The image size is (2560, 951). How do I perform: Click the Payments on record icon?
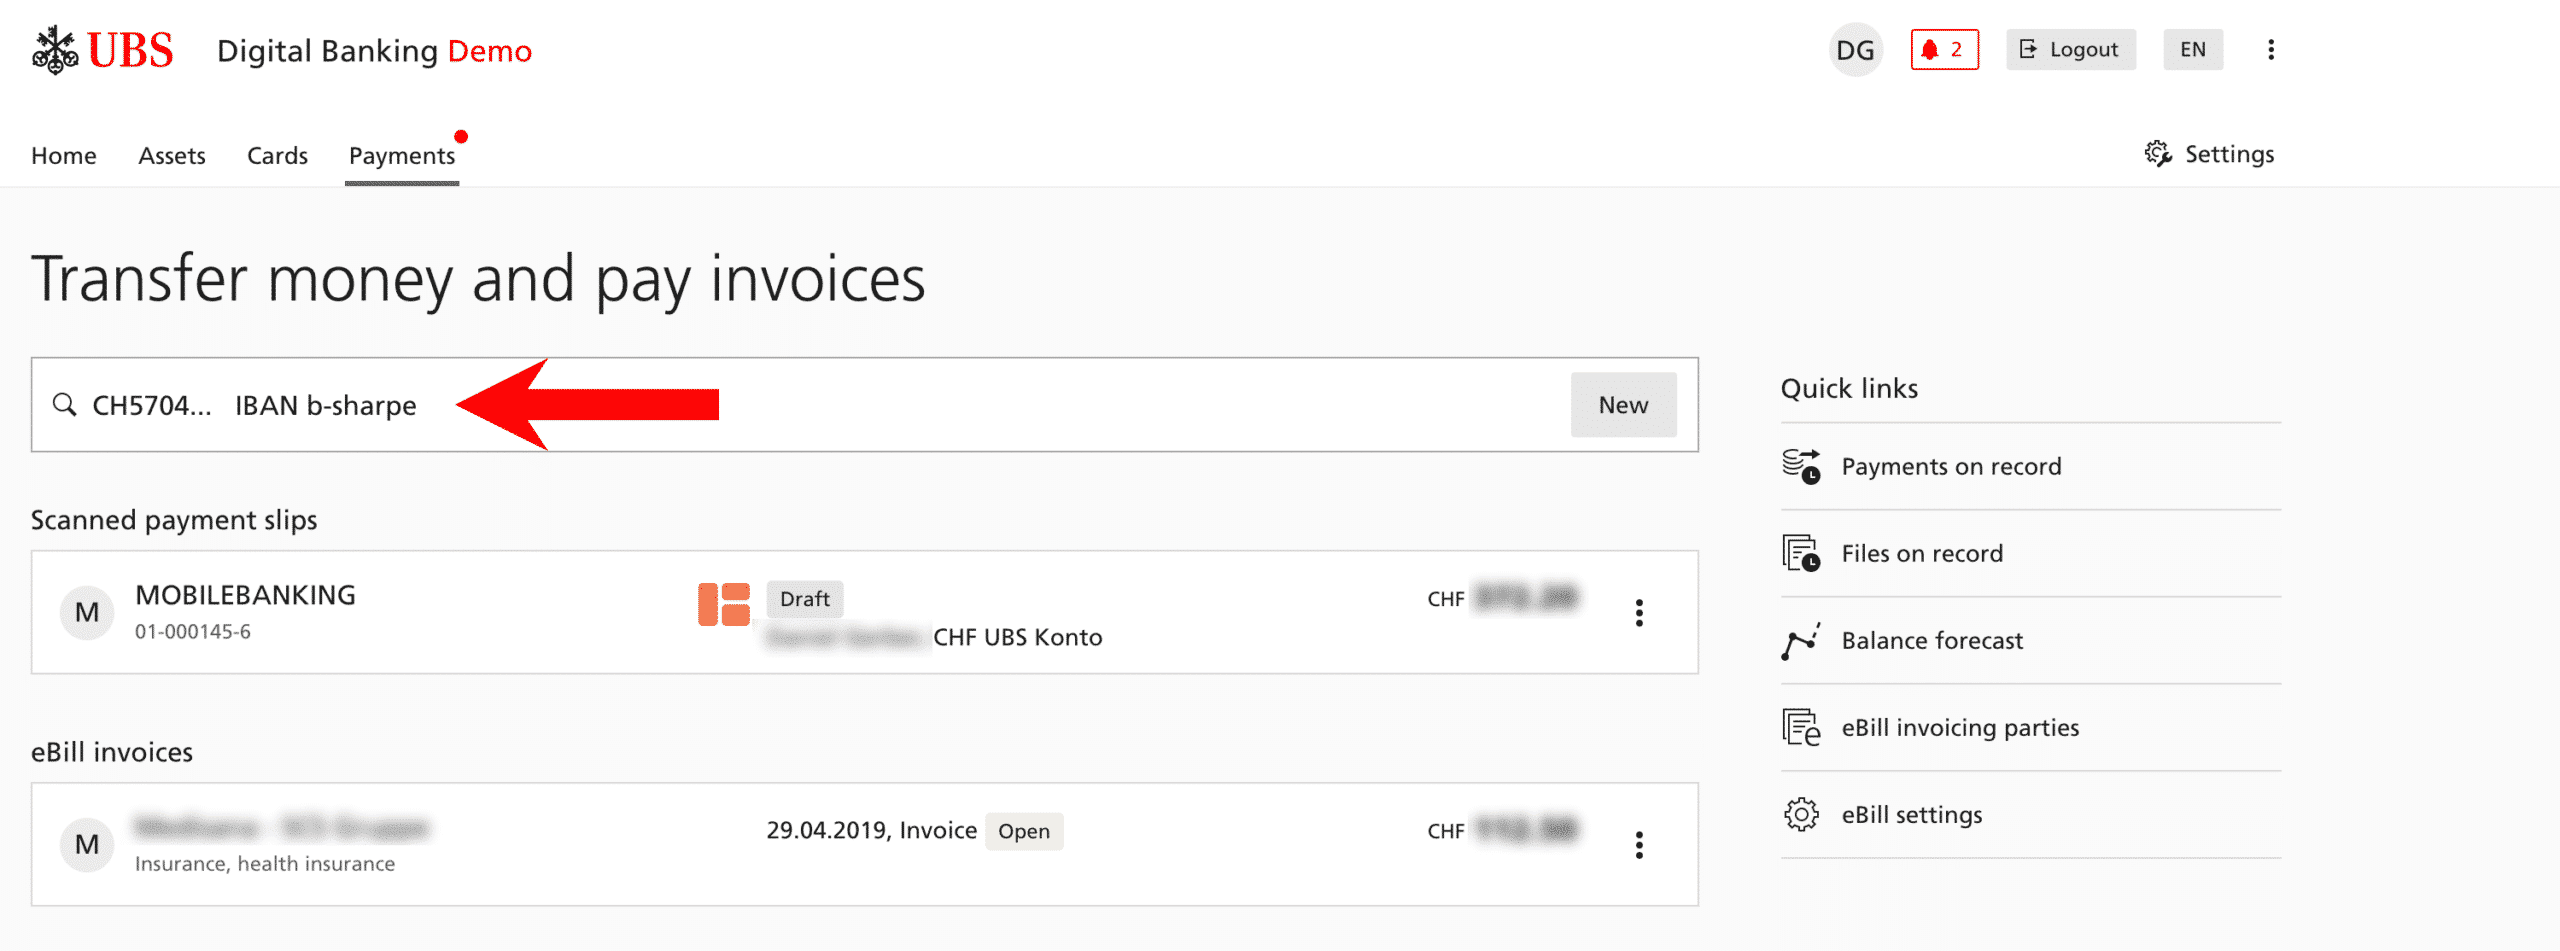point(1801,466)
